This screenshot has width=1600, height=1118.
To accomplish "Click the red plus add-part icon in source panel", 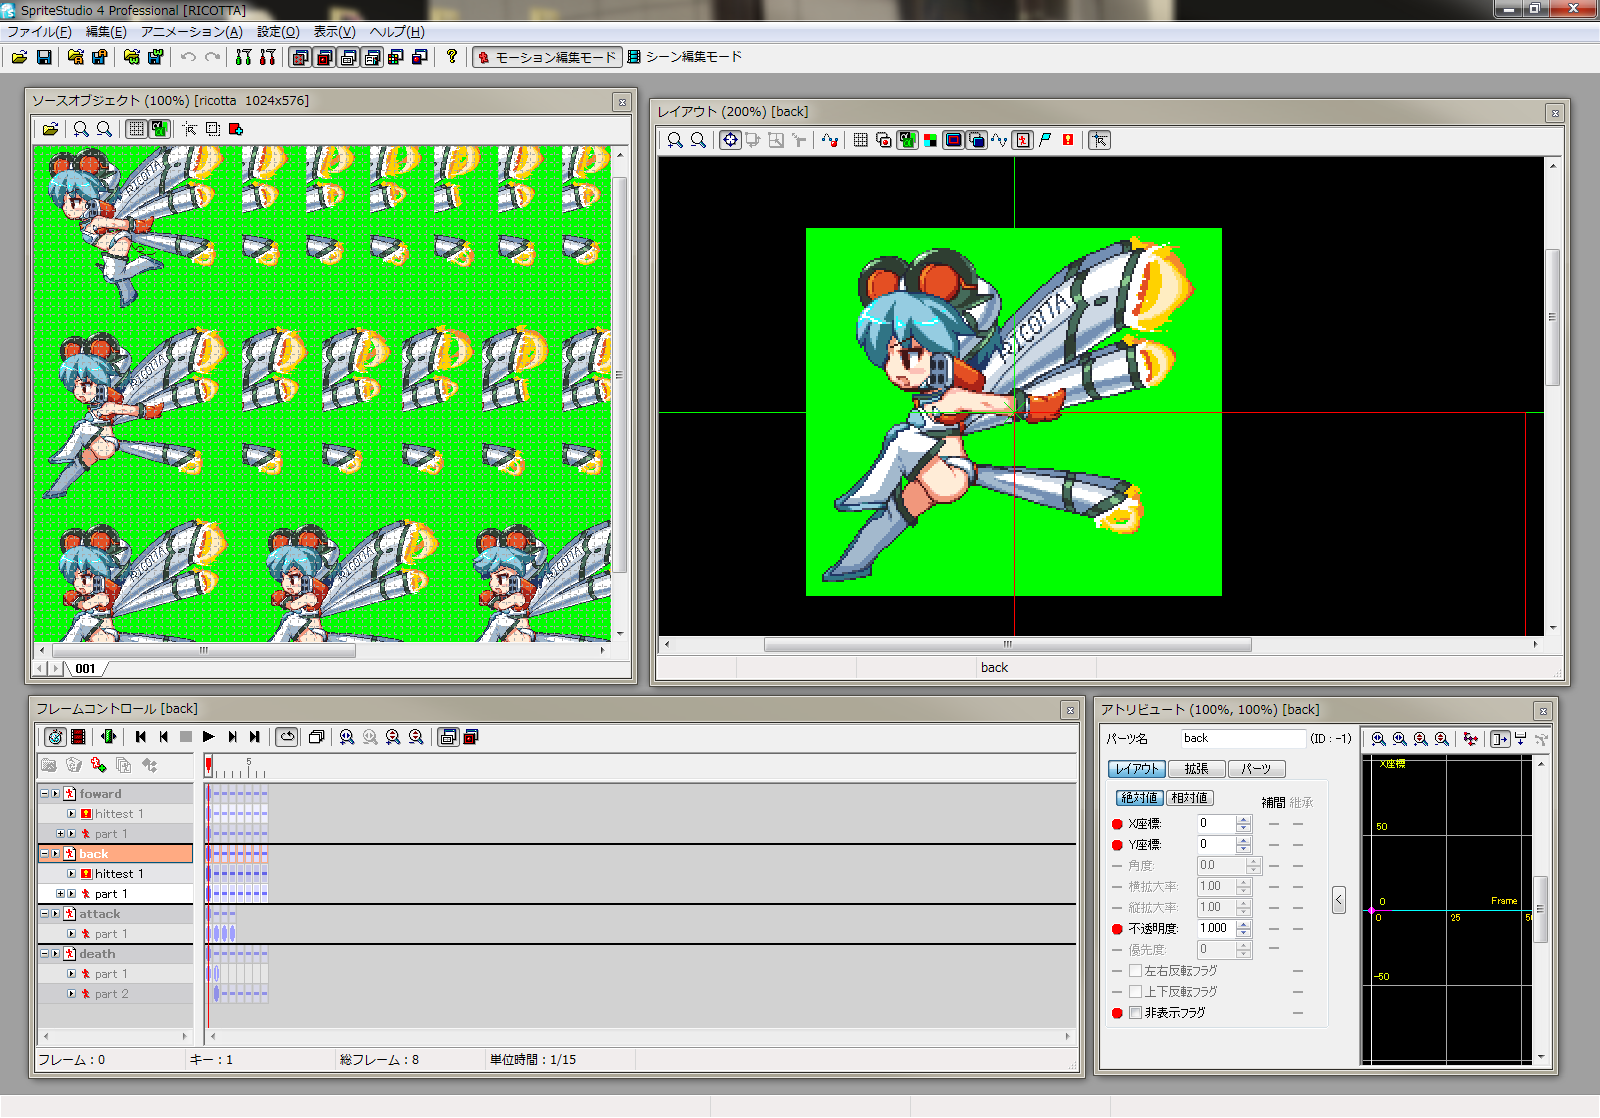I will (x=236, y=129).
